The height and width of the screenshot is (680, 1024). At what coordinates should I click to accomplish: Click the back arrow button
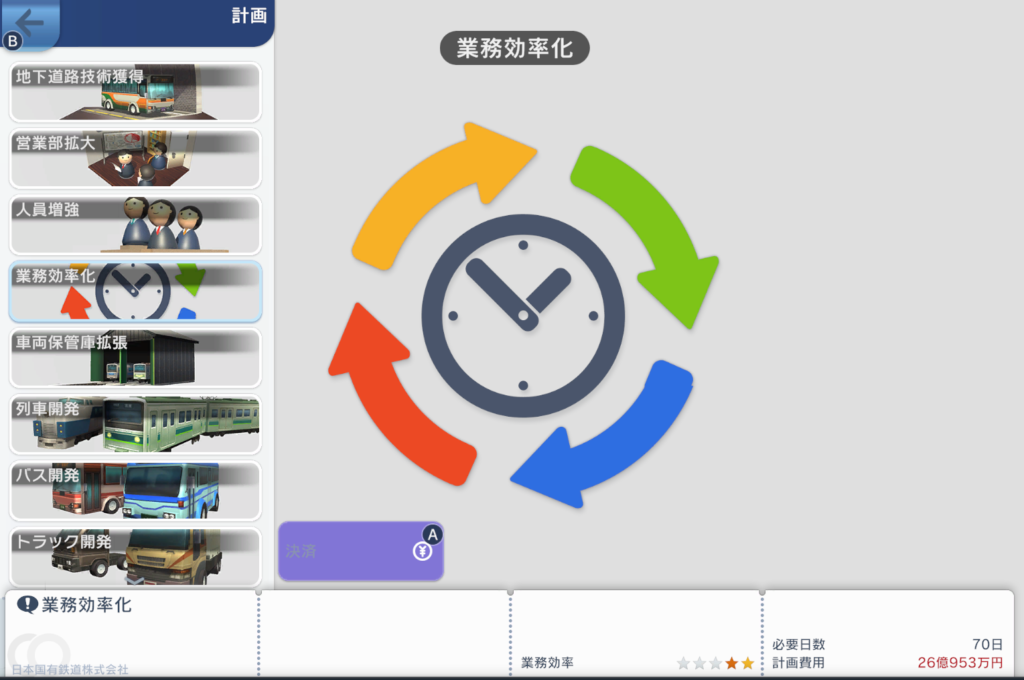[x=28, y=23]
